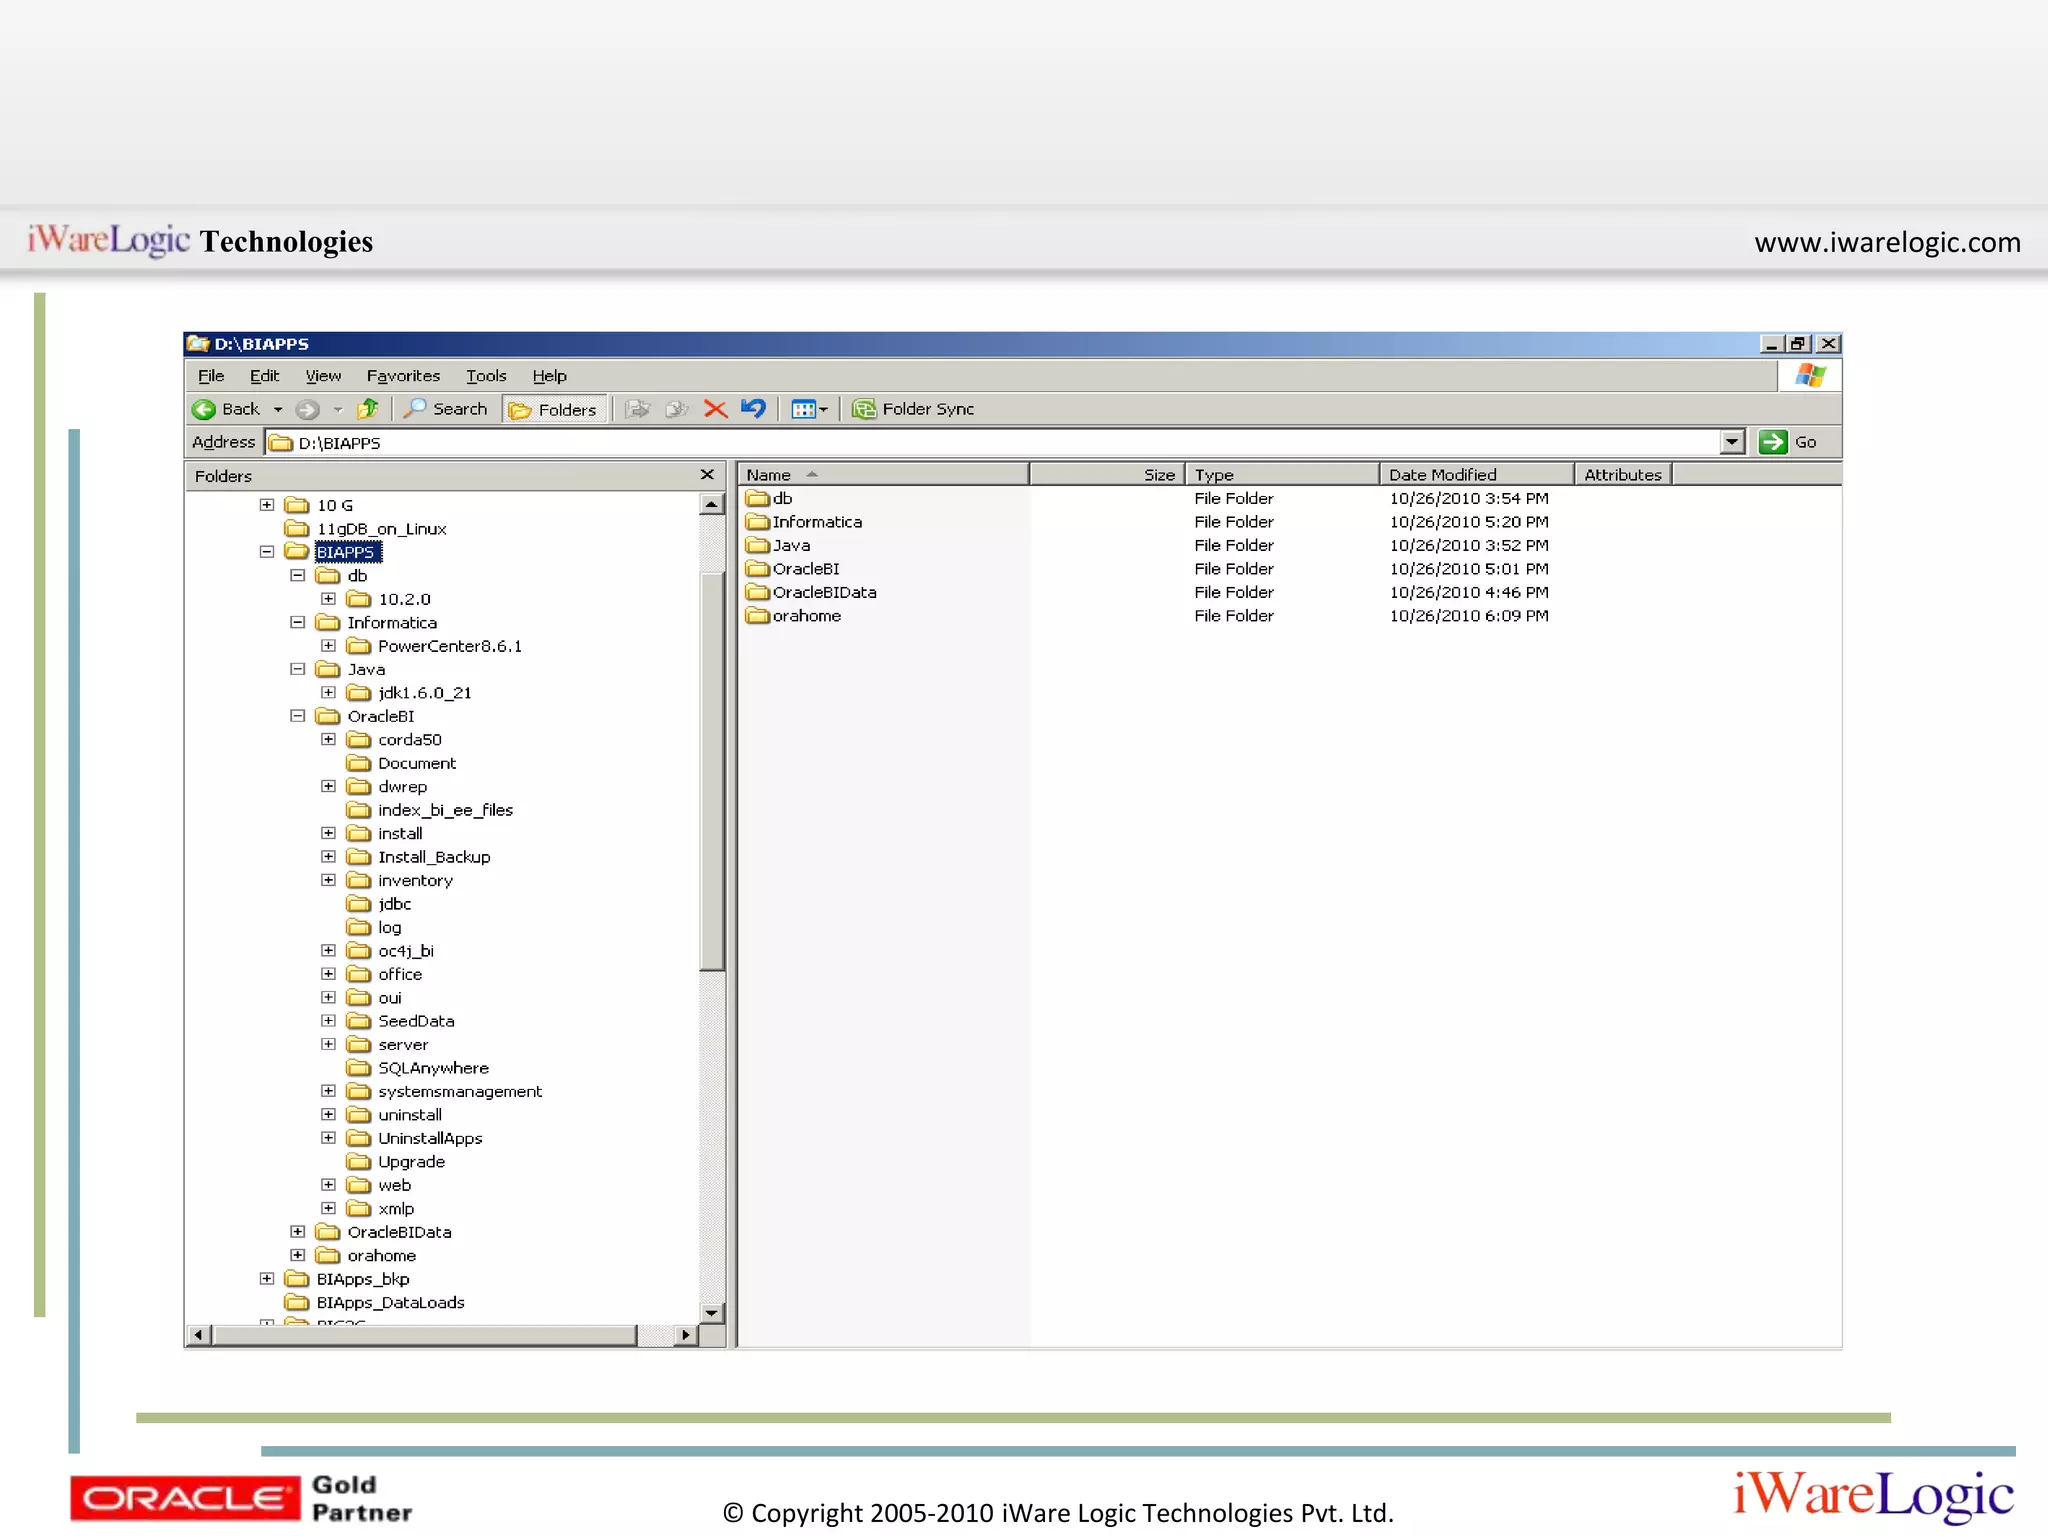Select the SQLAnywhere folder icon in tree

point(358,1068)
